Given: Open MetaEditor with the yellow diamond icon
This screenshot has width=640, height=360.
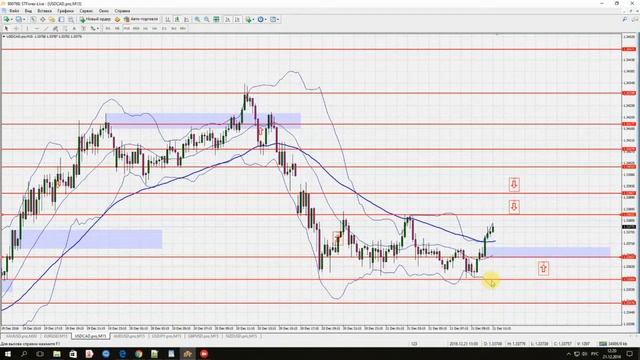Looking at the screenshot, I should point(118,19).
